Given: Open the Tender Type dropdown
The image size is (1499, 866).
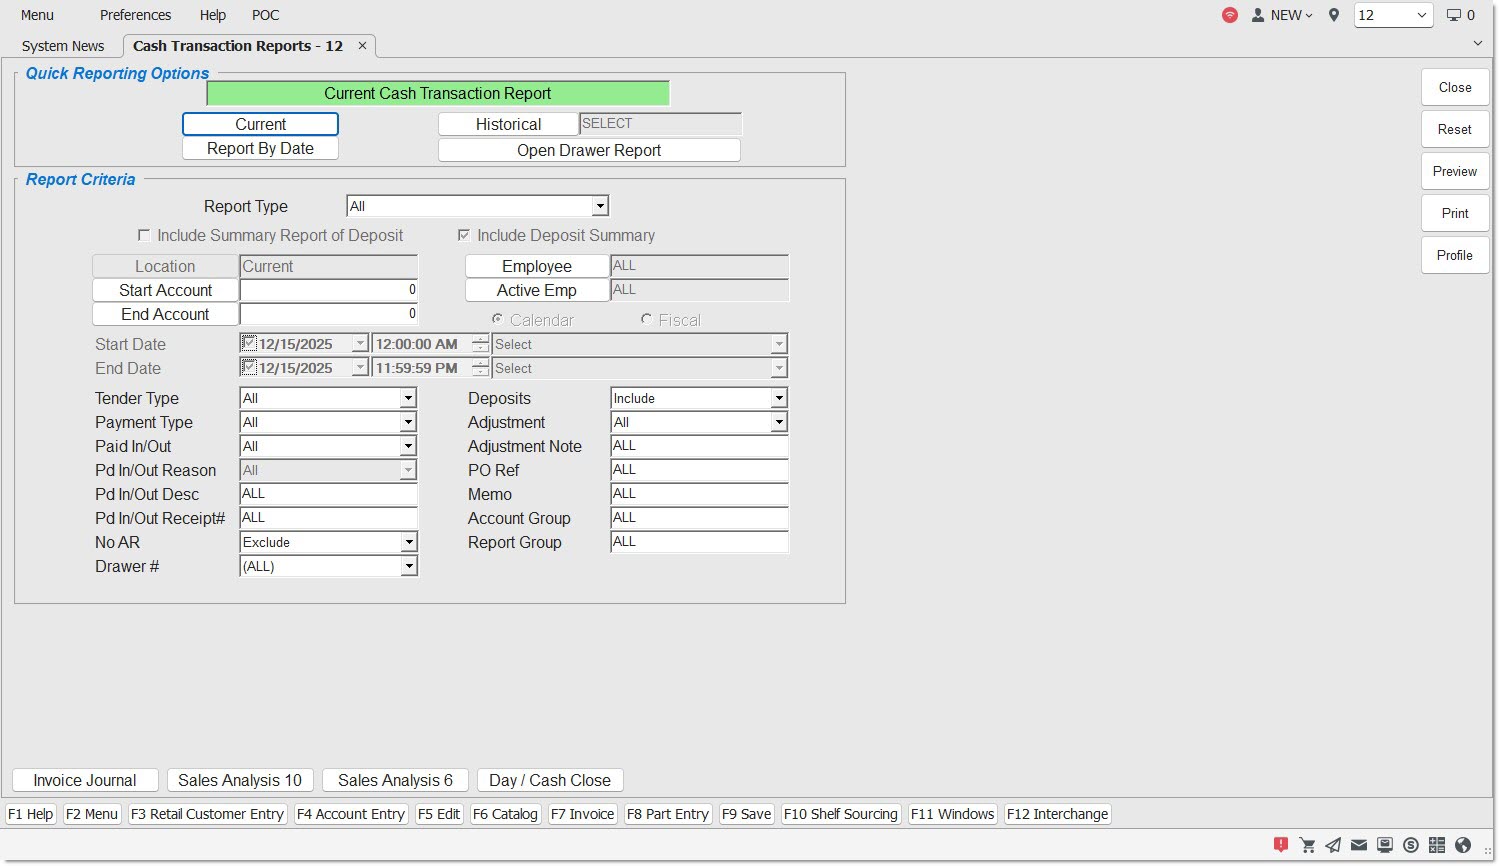Looking at the screenshot, I should coord(407,398).
